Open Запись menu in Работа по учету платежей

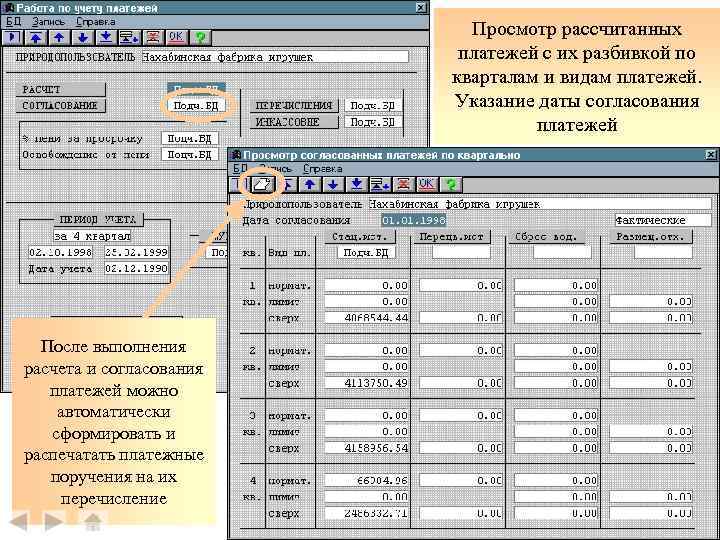pyautogui.click(x=47, y=21)
